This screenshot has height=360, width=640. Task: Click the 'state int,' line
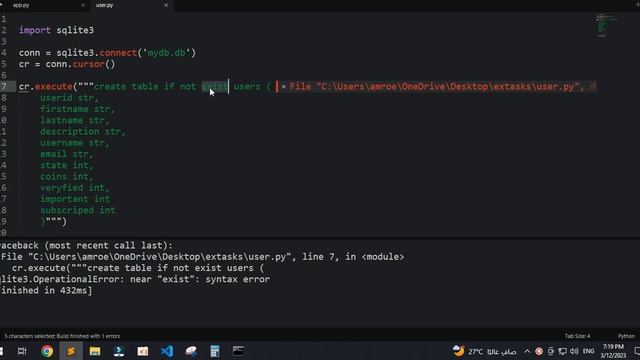(67, 165)
